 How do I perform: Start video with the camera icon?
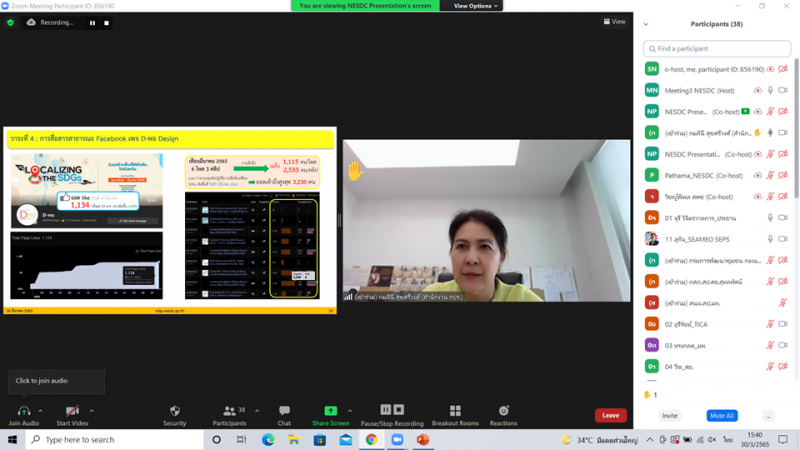[x=72, y=411]
